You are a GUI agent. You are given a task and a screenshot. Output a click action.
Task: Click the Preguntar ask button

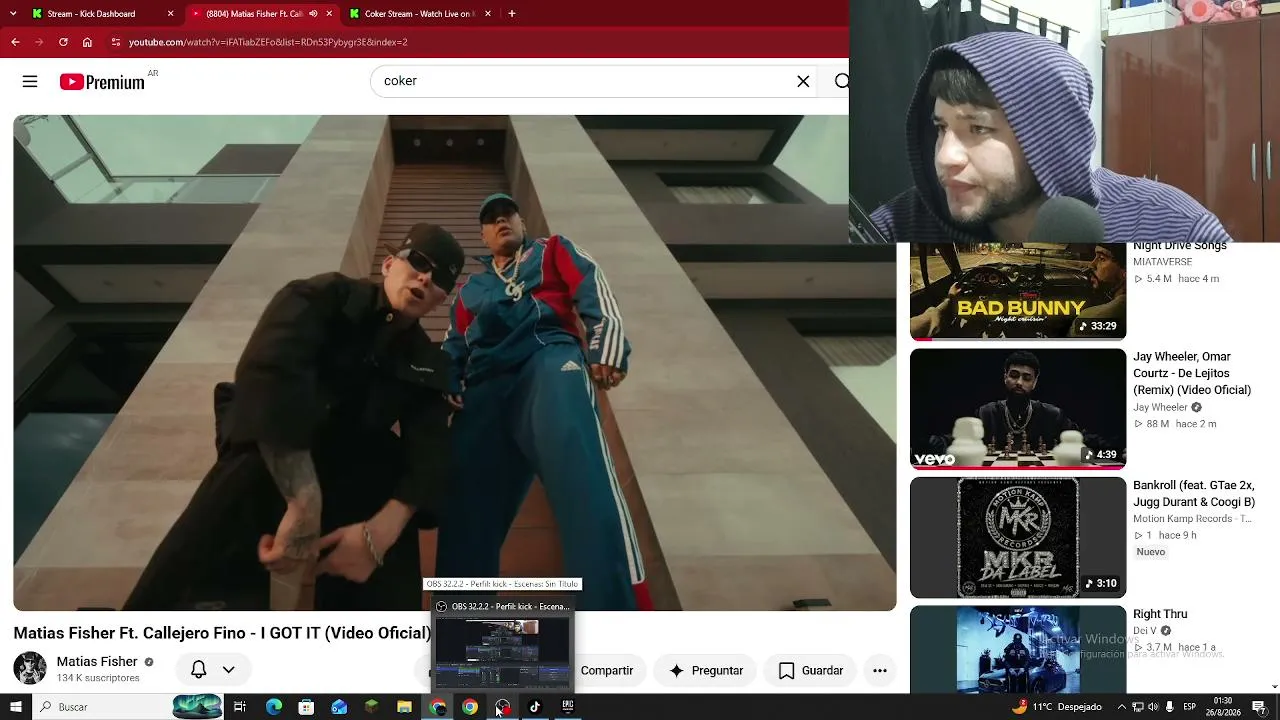point(706,670)
